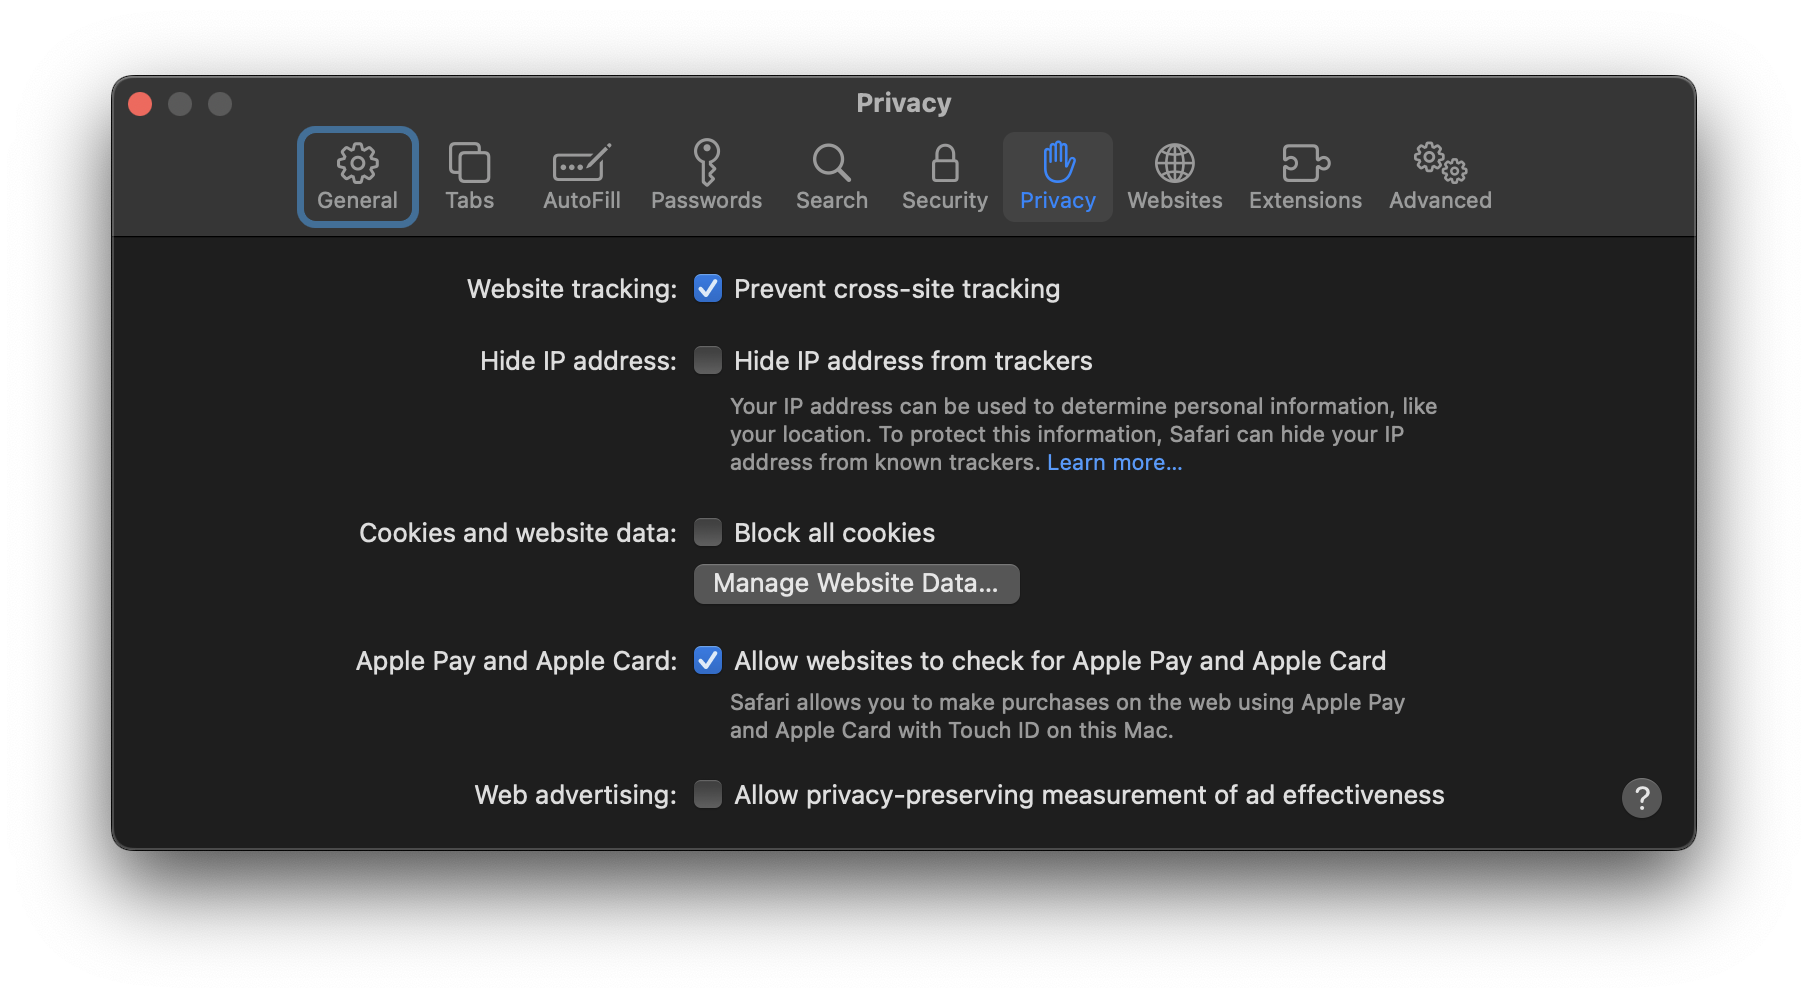The image size is (1808, 998).
Task: Check the Block all cookies box
Action: 708,532
